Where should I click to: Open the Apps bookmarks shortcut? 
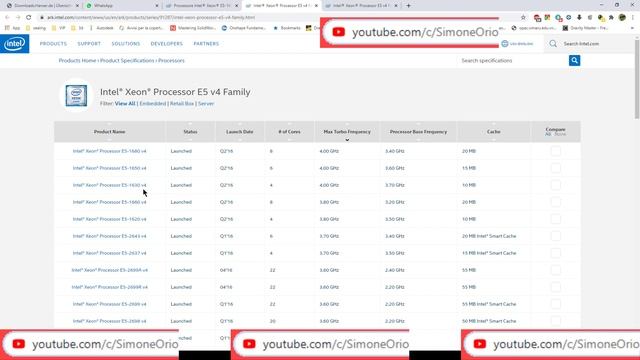tap(12, 28)
